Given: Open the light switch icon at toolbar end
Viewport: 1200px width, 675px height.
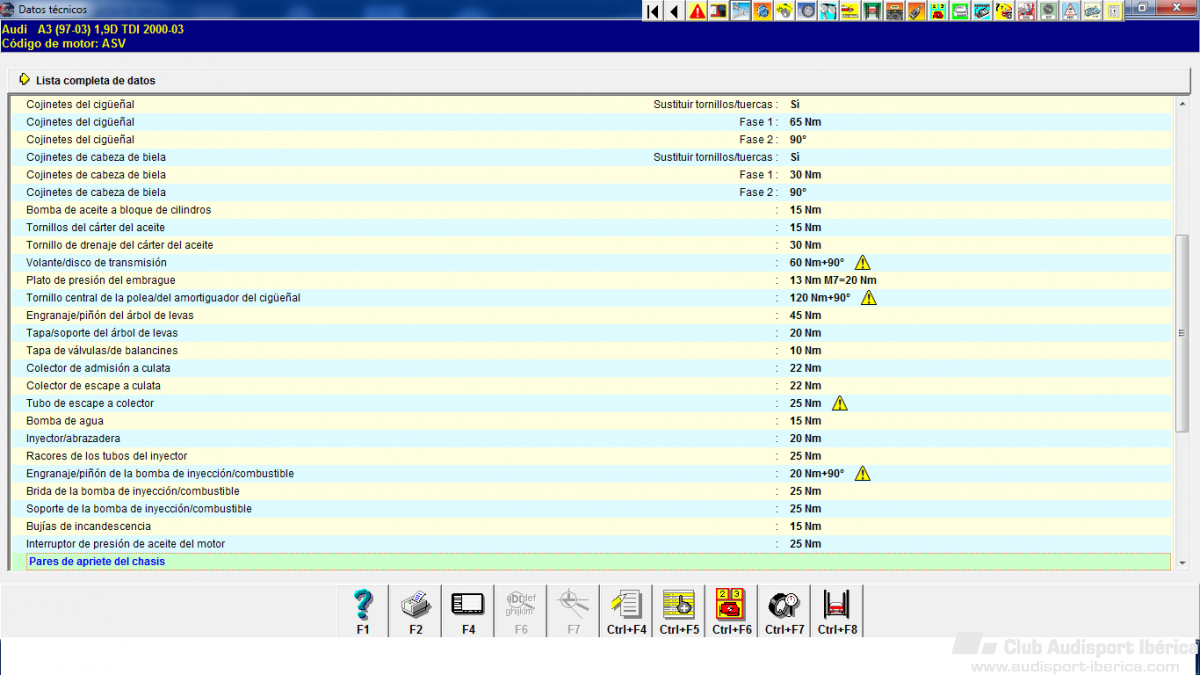Looking at the screenshot, I should [1112, 11].
